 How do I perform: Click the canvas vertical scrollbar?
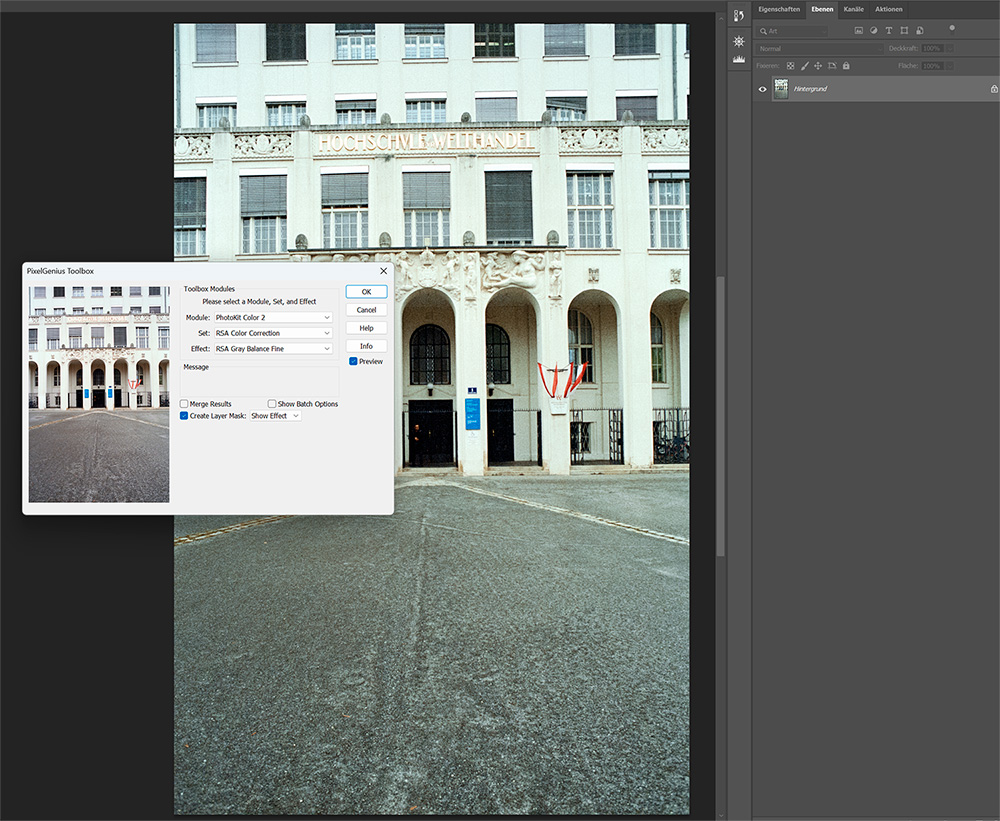[x=721, y=416]
